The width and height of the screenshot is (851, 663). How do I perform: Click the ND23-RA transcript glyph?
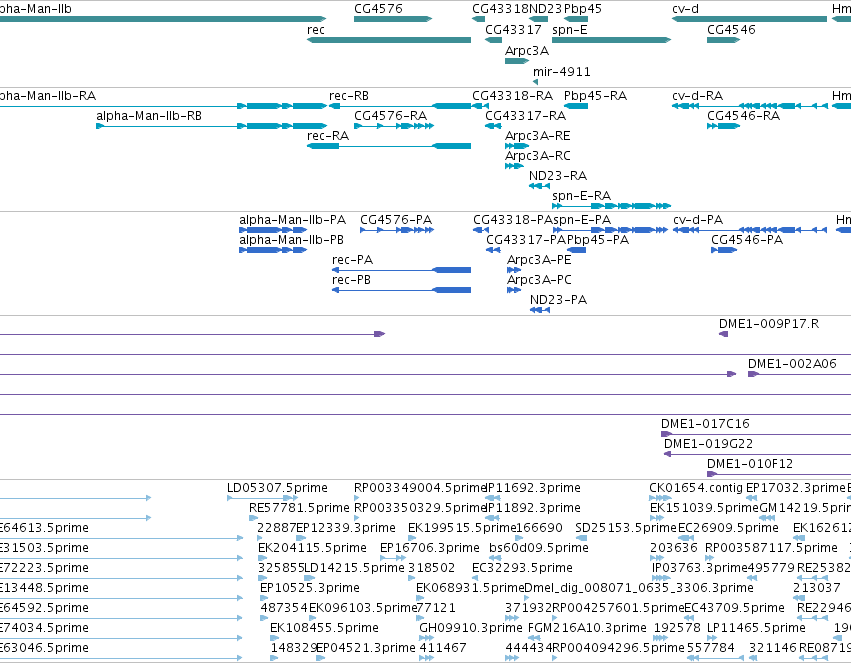pos(539,186)
